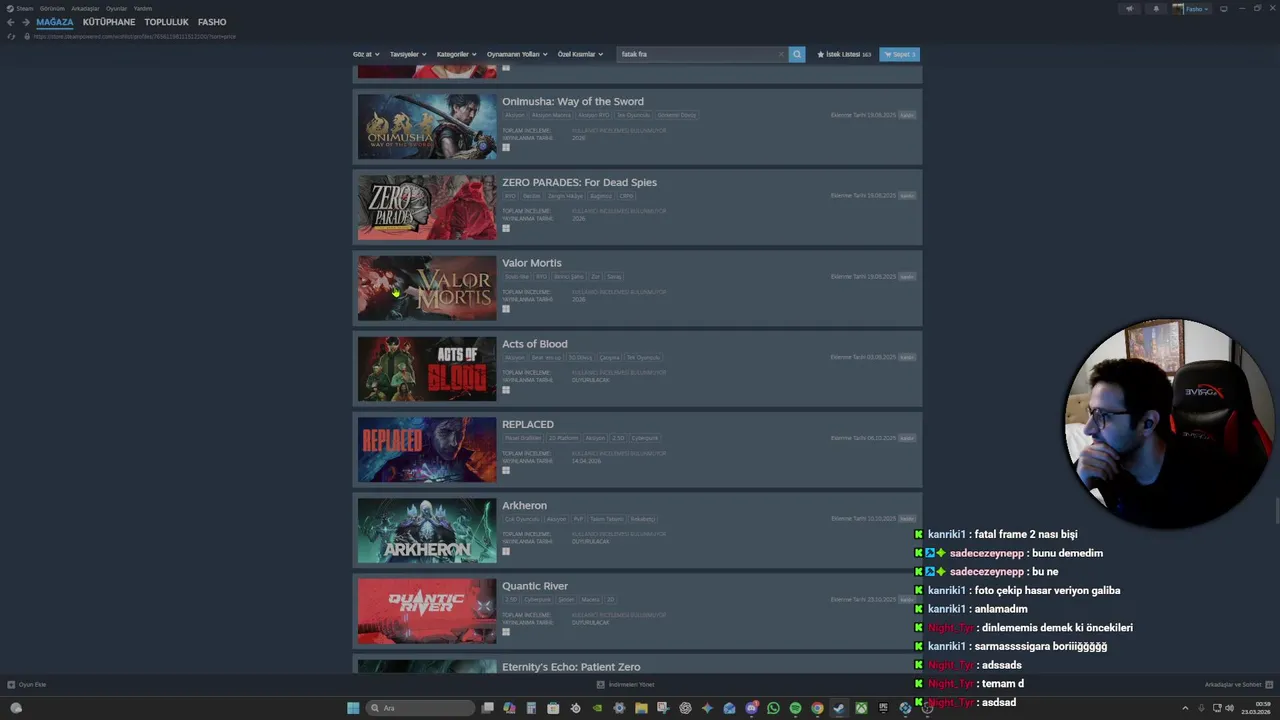Open Steam Big Picture mode icon
The image size is (1280, 720).
[1224, 8]
